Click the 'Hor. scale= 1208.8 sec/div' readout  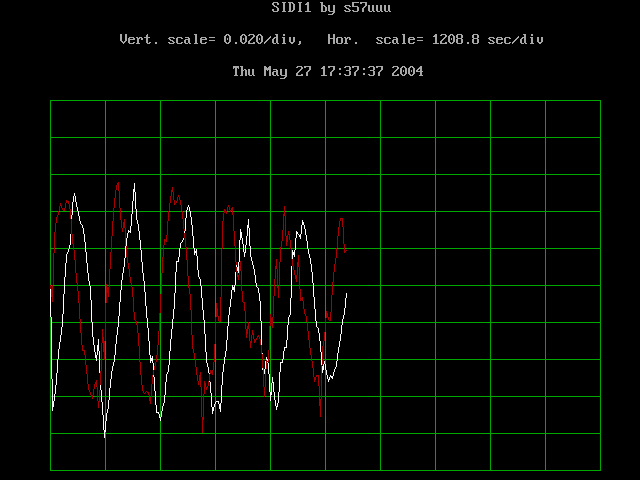[435, 40]
